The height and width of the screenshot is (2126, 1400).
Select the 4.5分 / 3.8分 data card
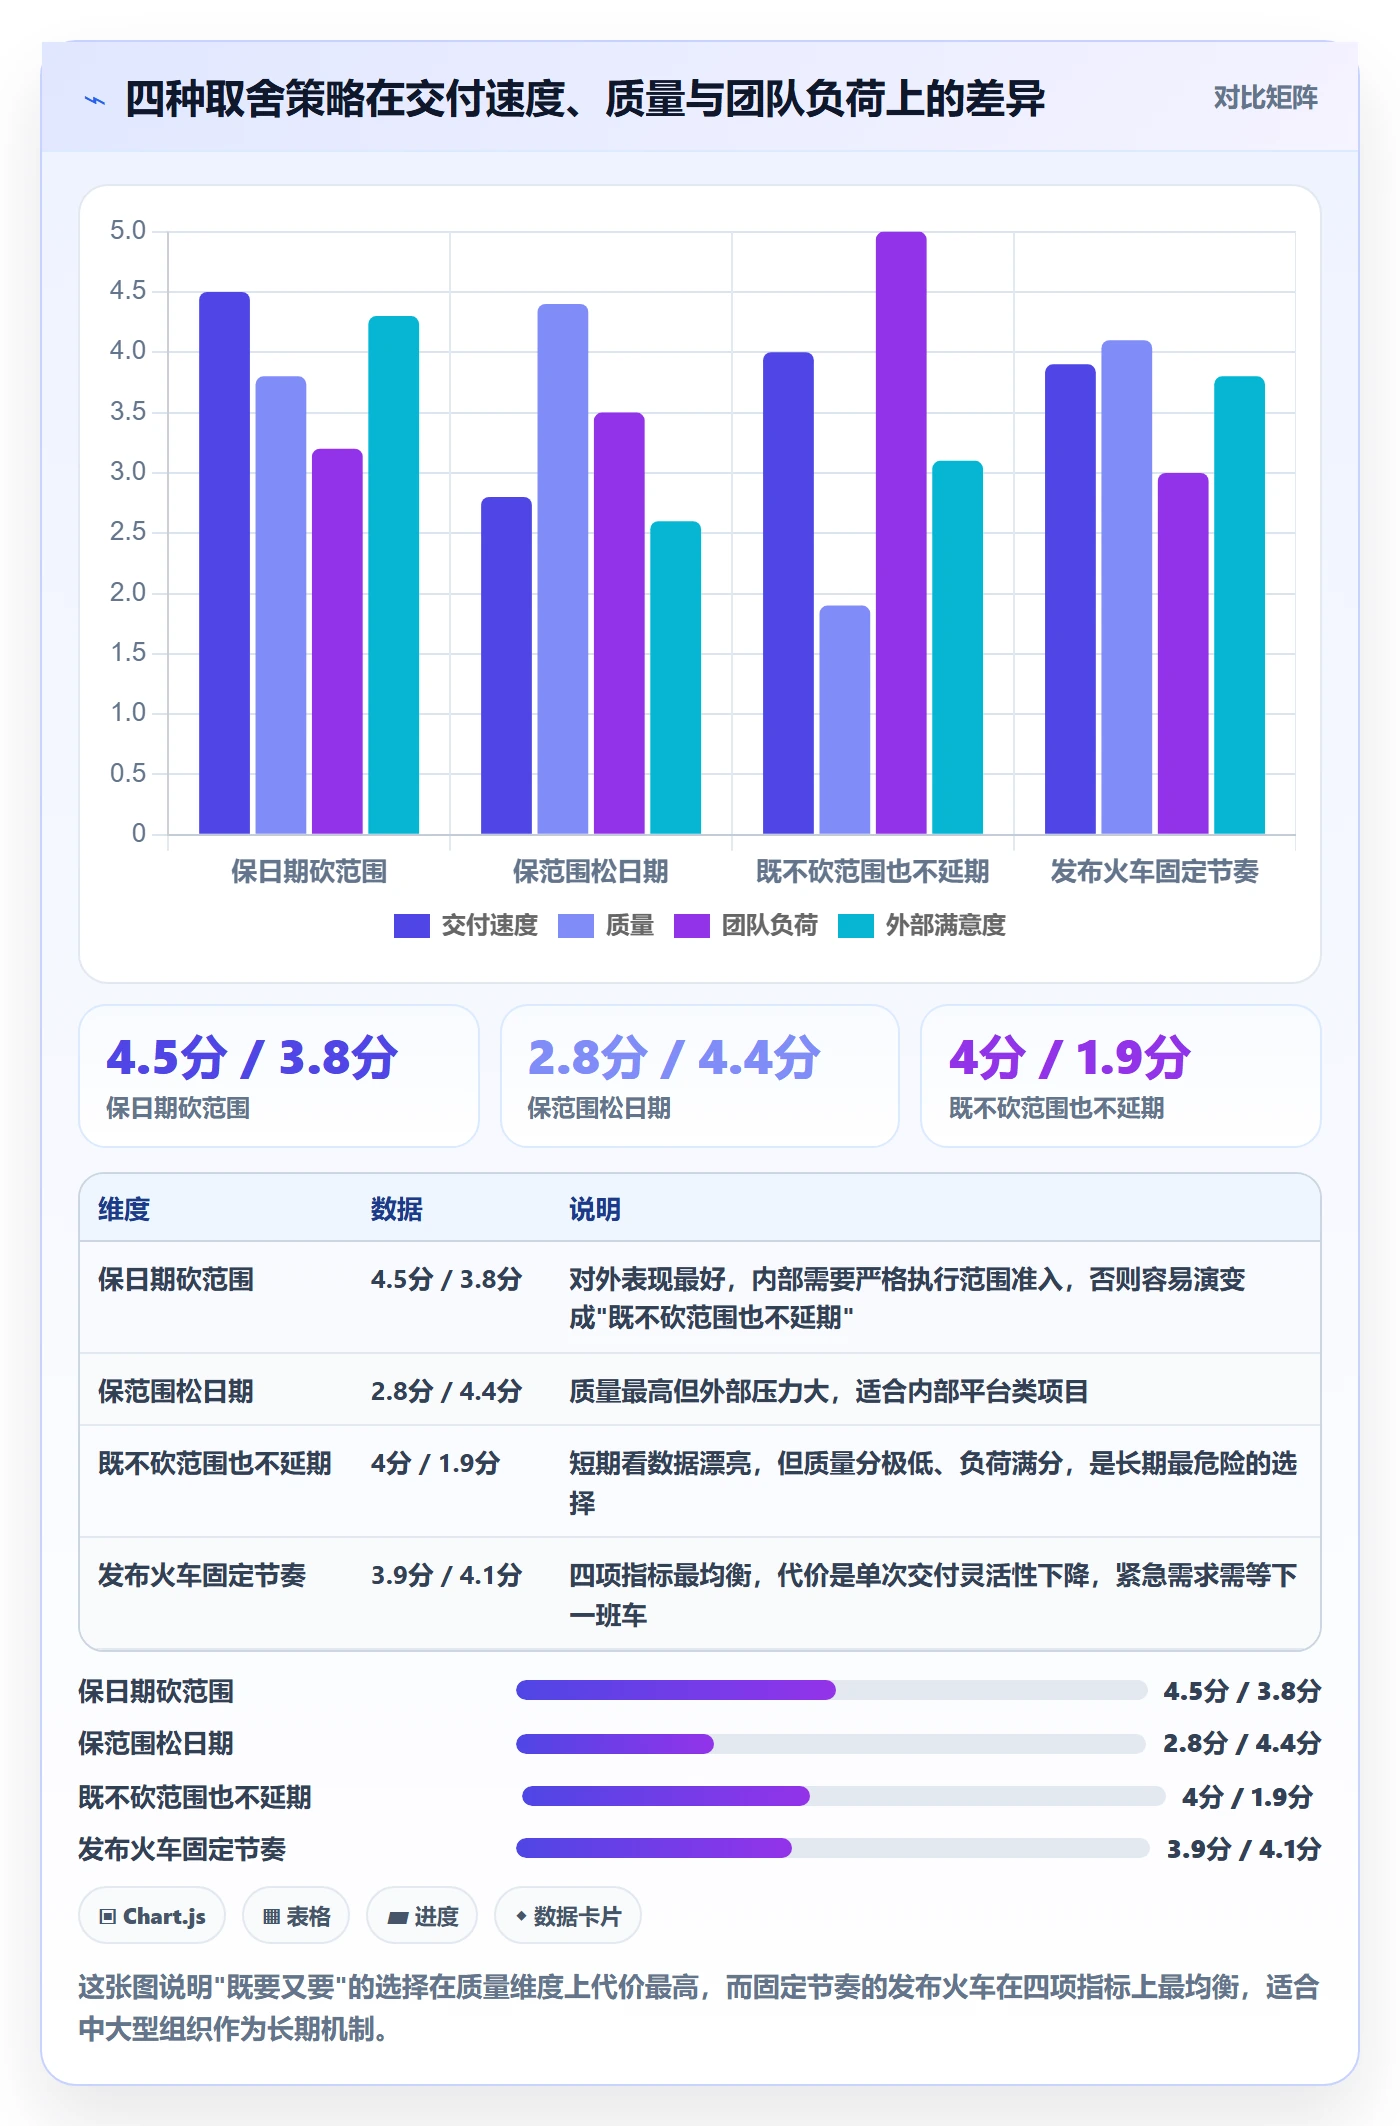click(x=279, y=1076)
